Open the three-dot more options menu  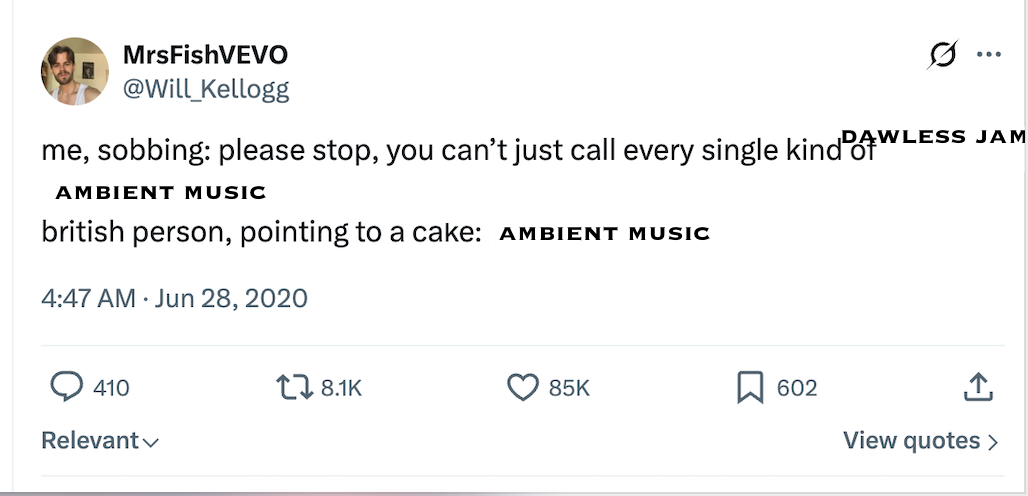coord(989,56)
